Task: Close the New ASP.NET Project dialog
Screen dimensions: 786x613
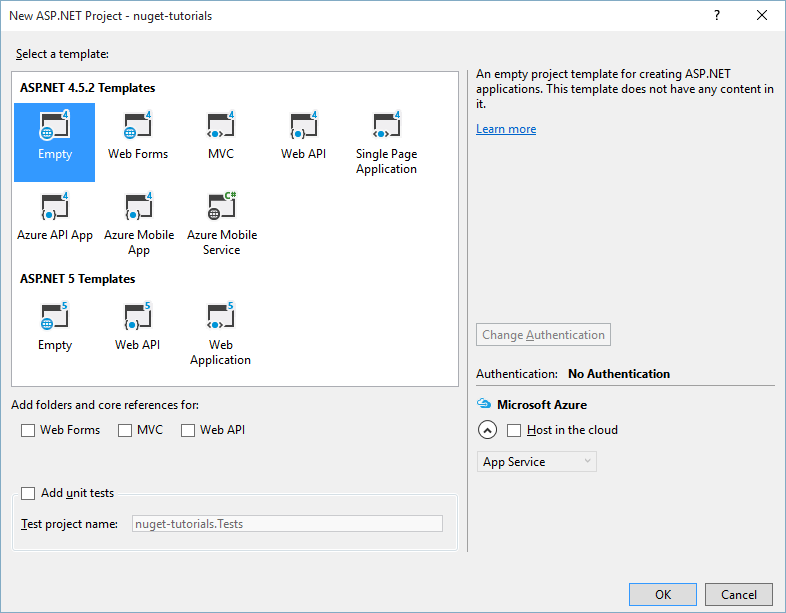Action: click(762, 16)
